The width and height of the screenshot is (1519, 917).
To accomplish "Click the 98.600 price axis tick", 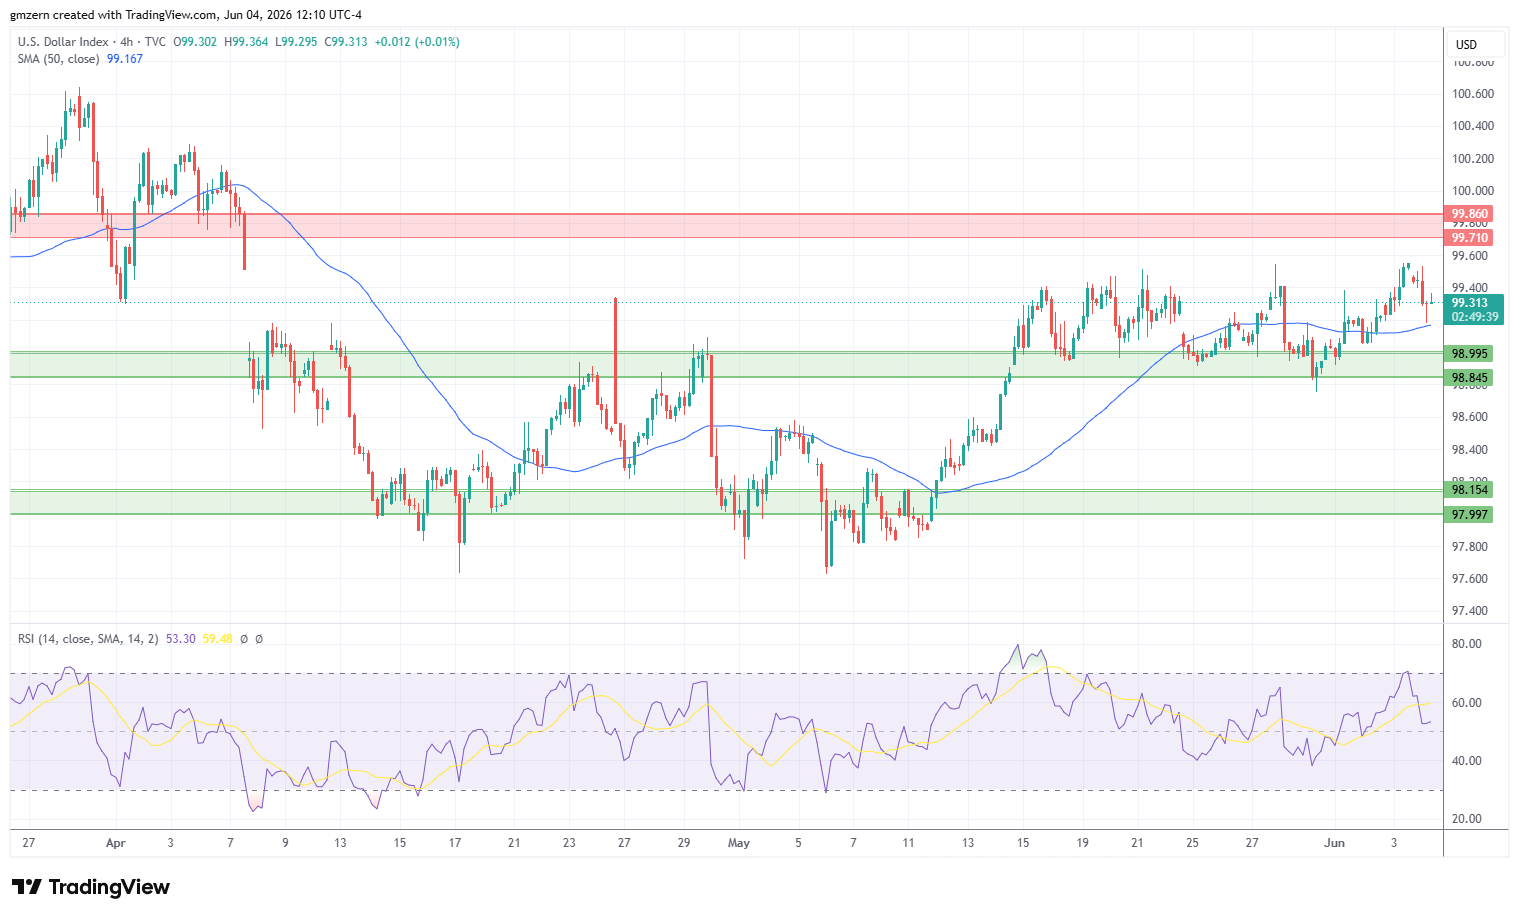I will click(x=1469, y=417).
